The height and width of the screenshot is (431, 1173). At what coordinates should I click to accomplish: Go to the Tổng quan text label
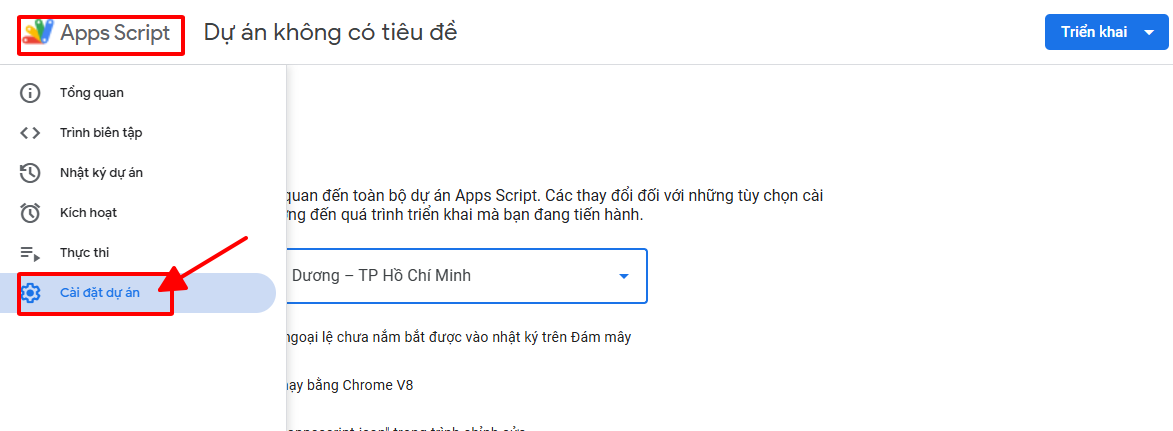(x=92, y=93)
